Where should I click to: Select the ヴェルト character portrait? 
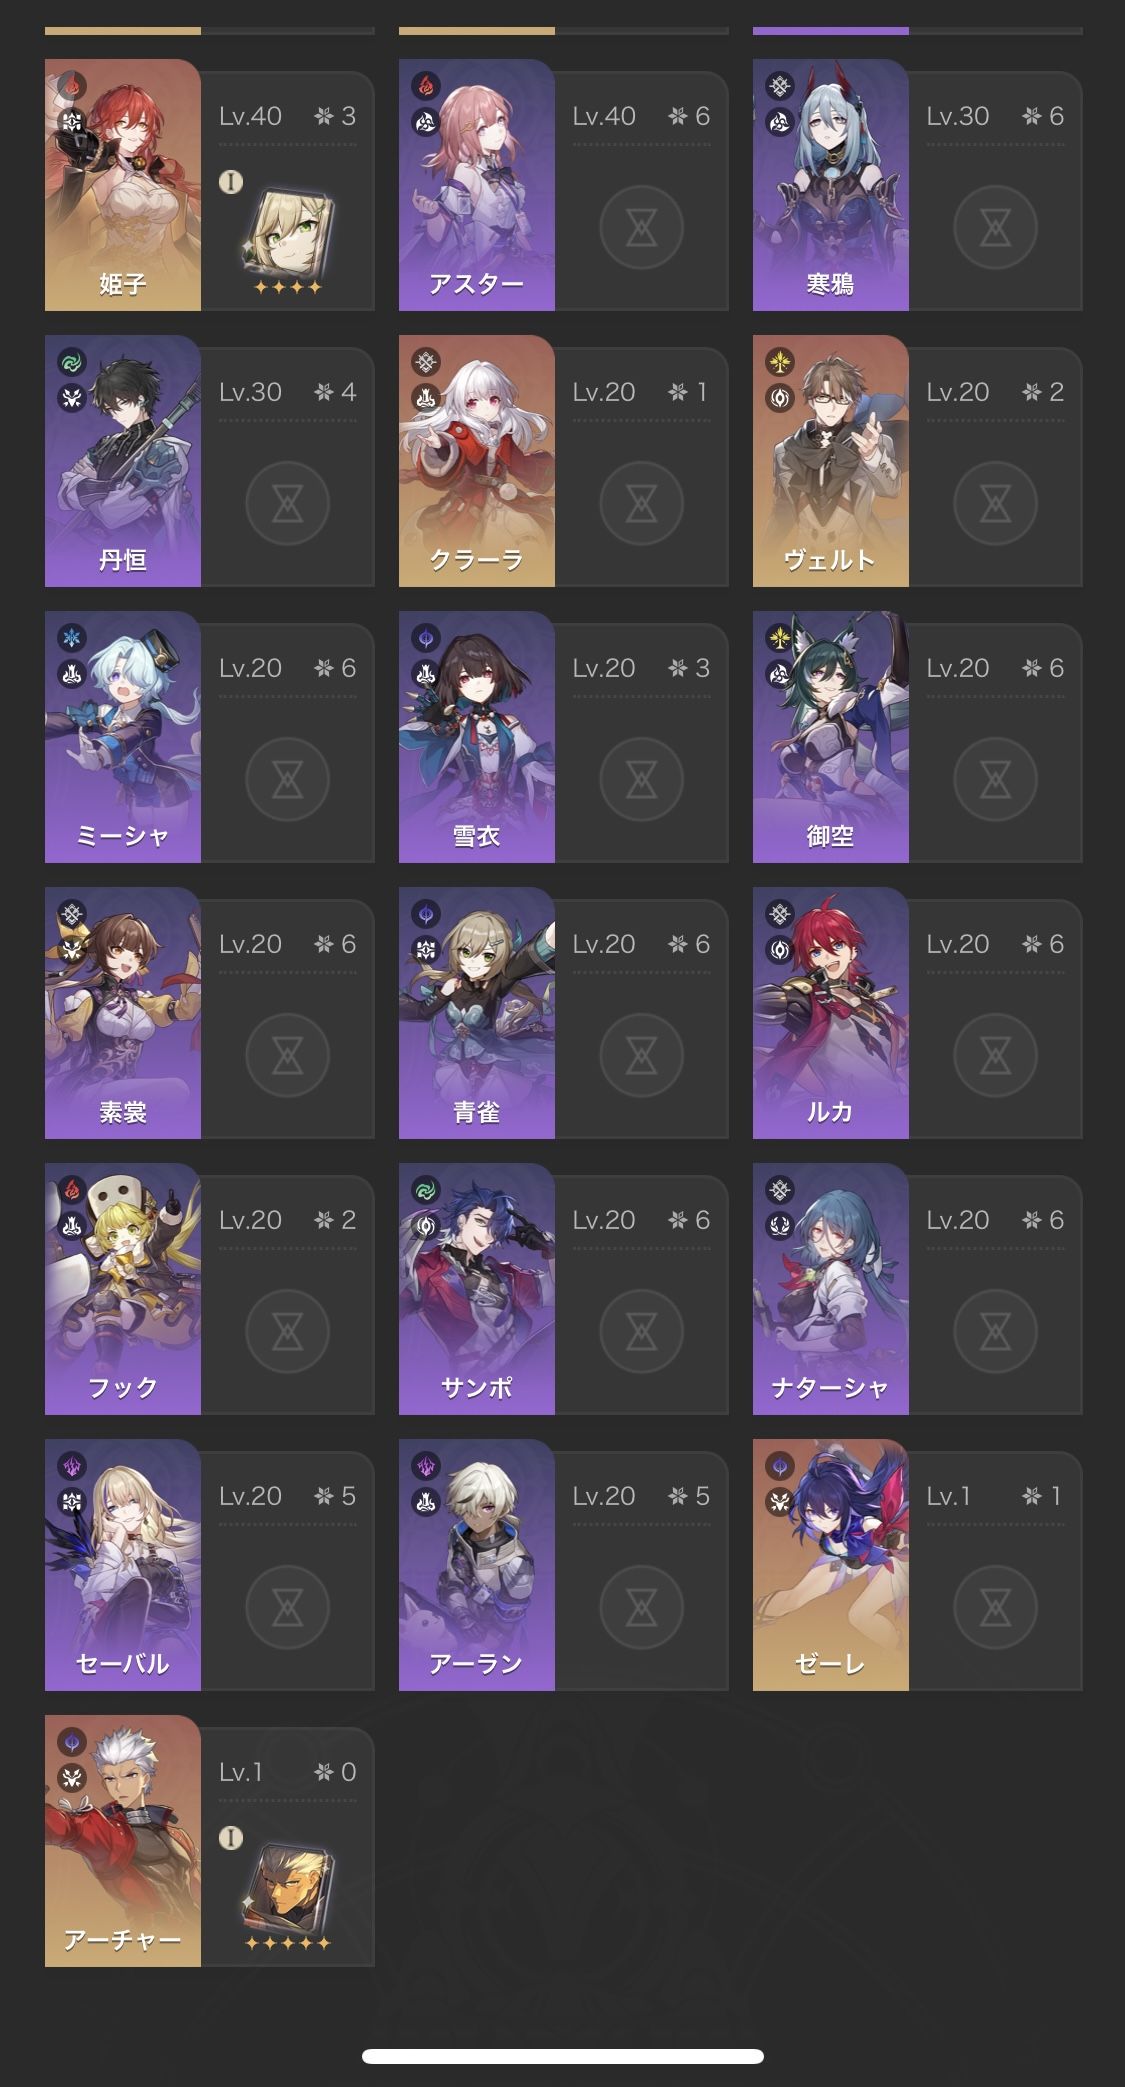831,461
